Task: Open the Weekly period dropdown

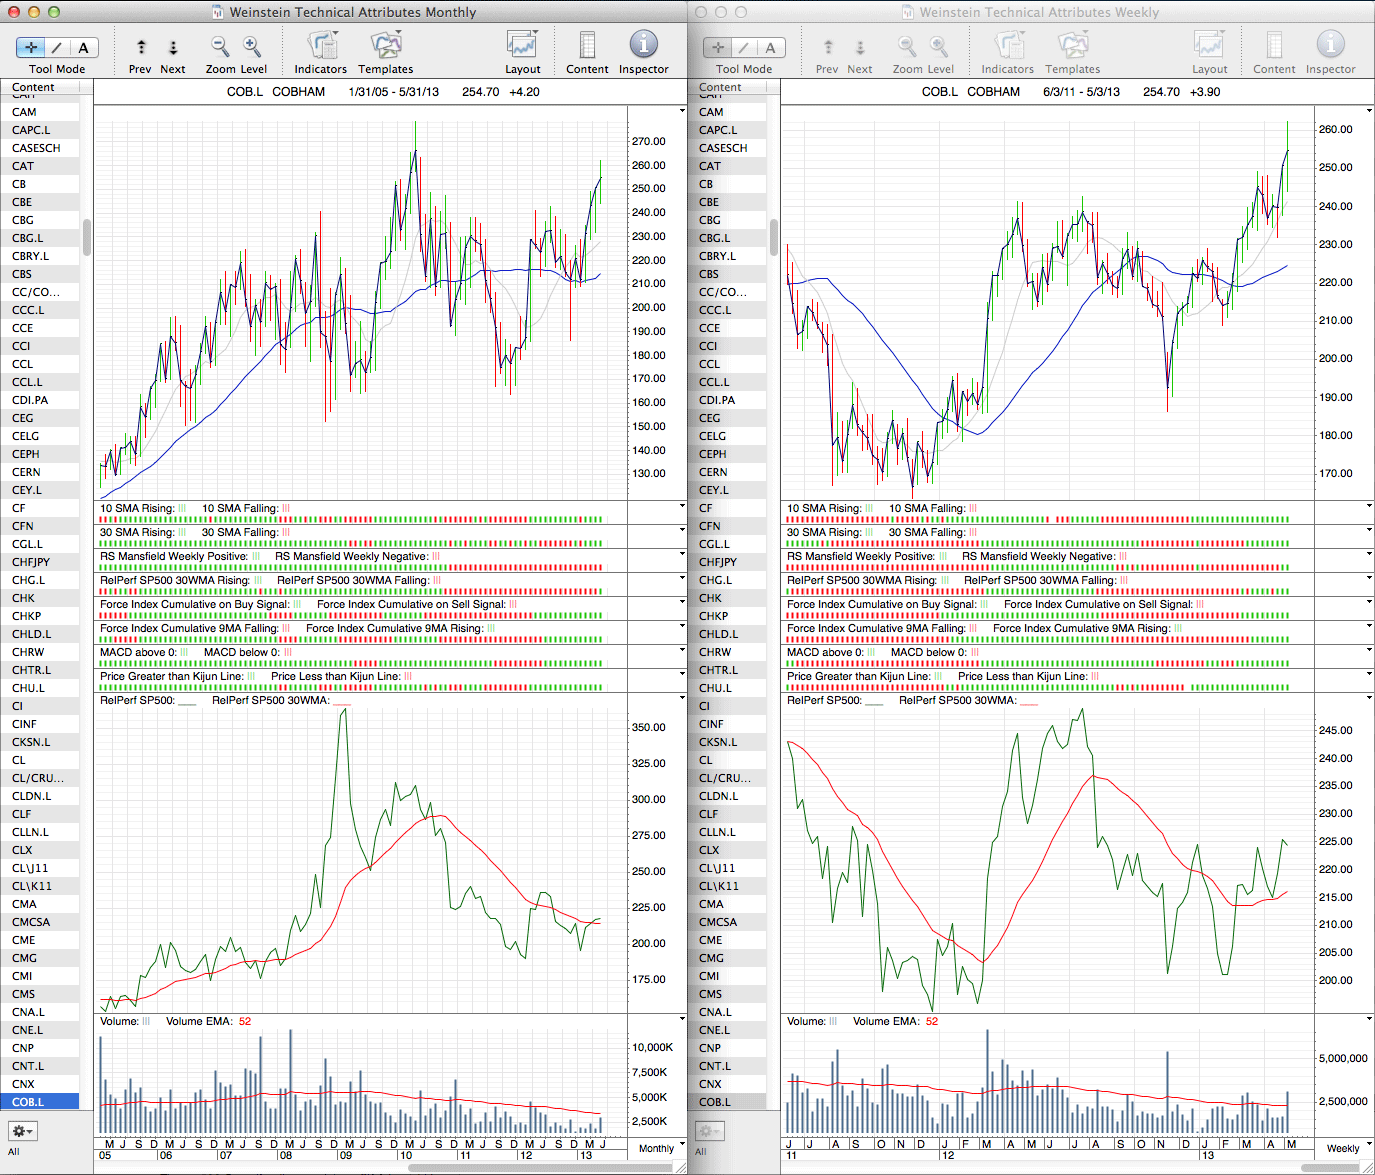Action: [1348, 1148]
